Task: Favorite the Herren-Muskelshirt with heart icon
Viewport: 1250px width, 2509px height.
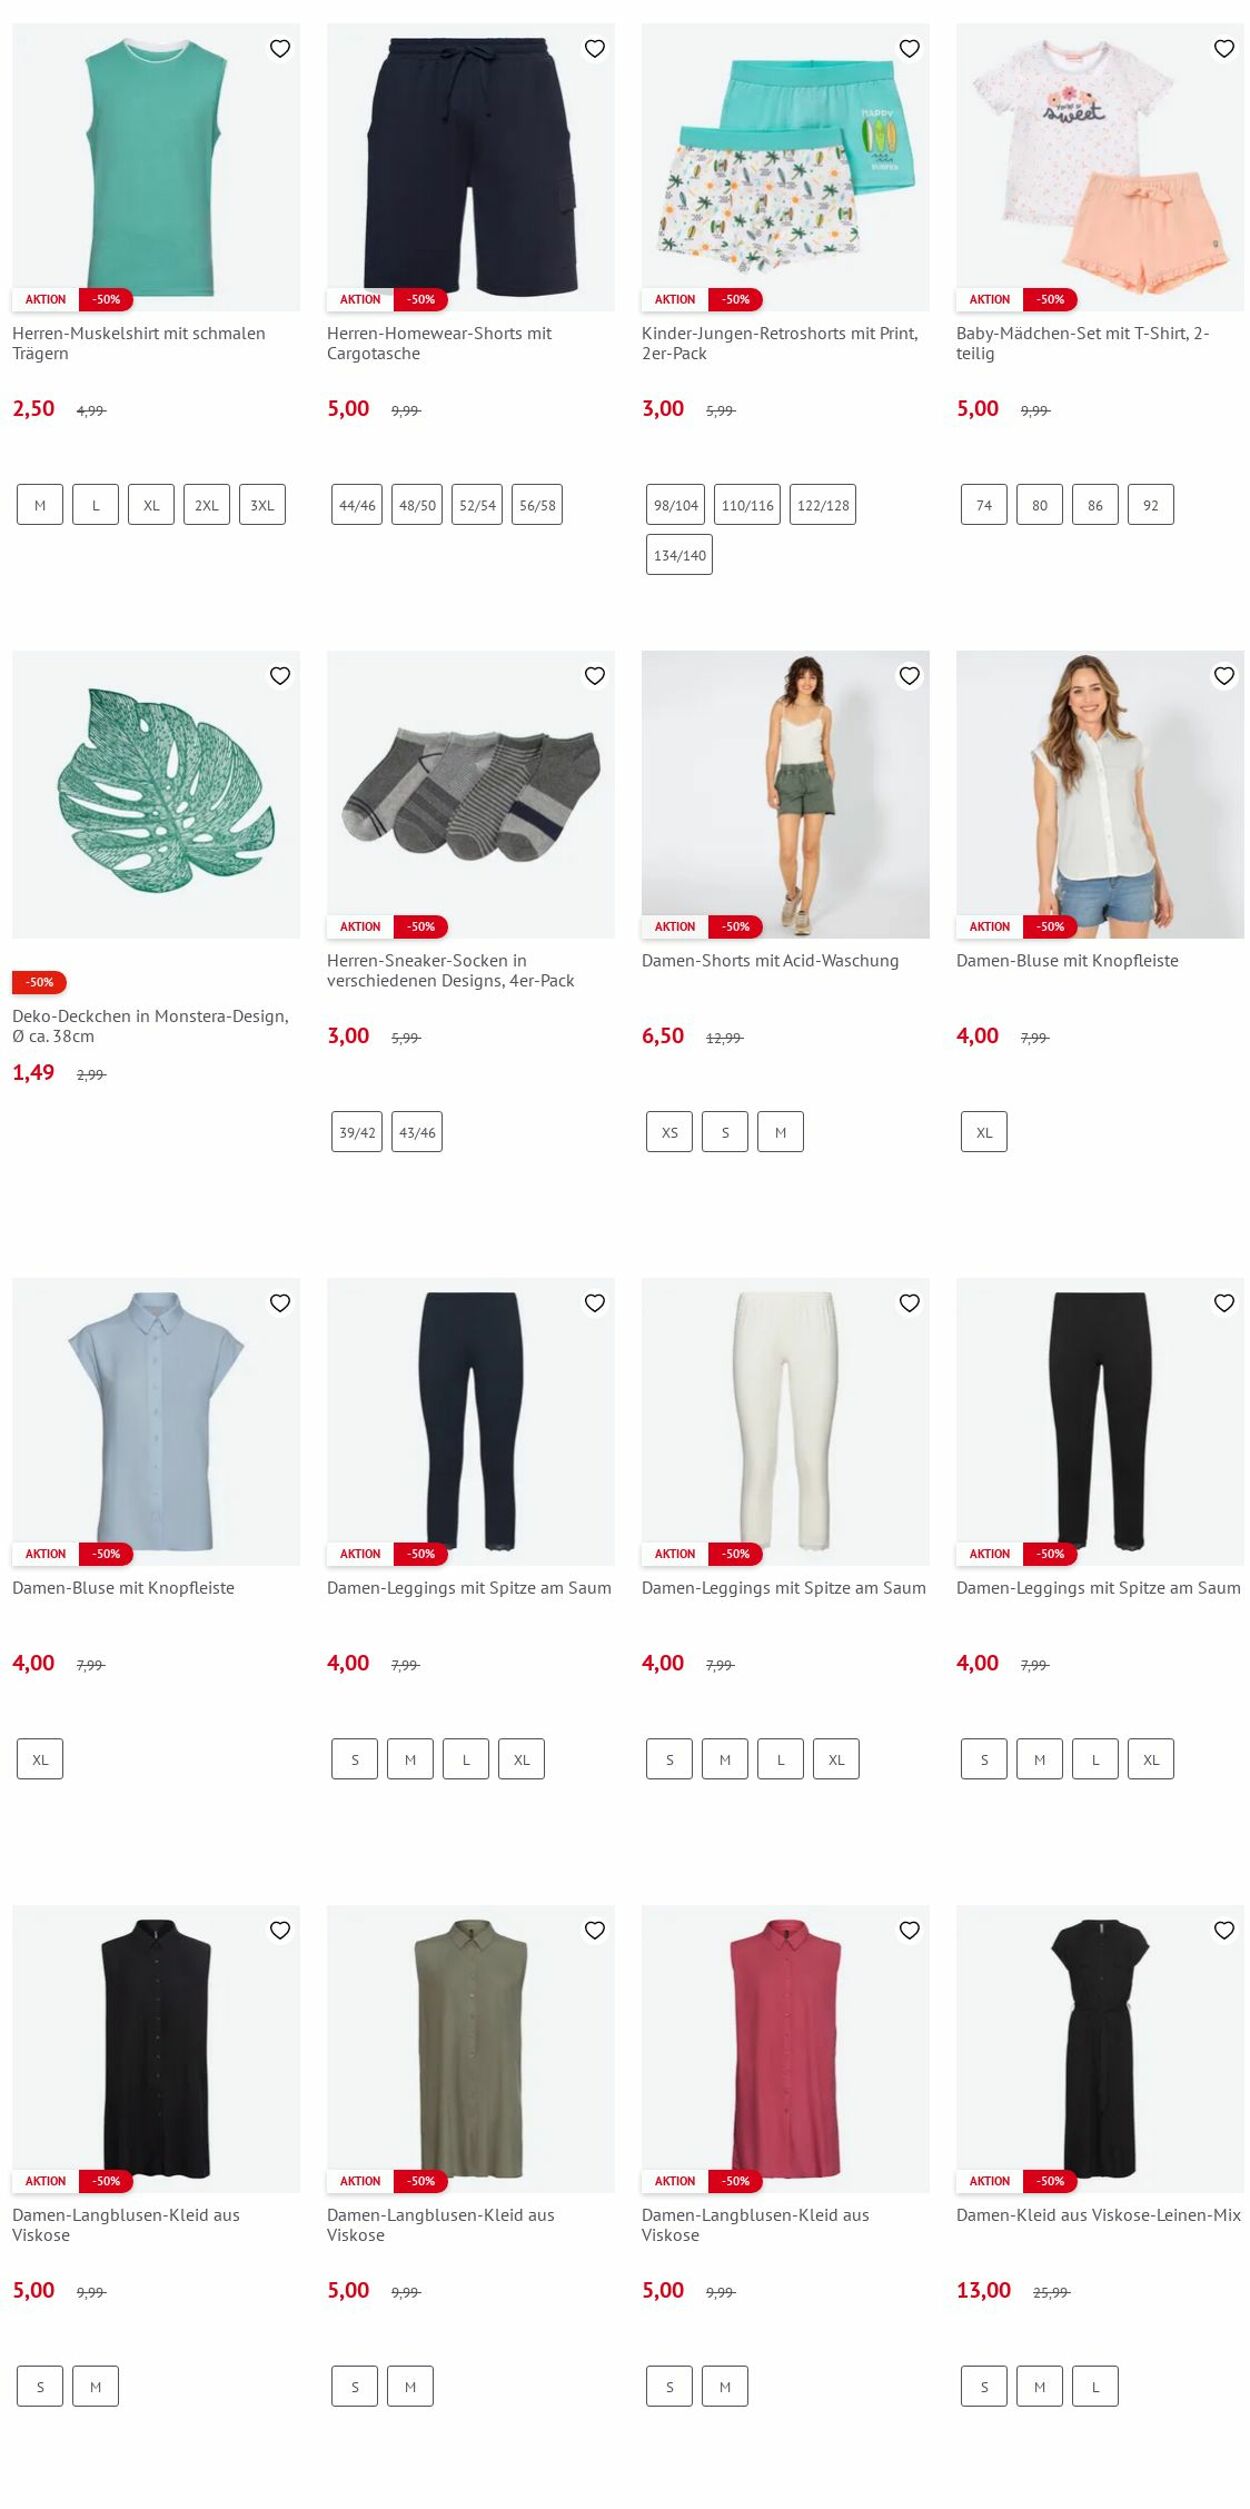Action: [280, 48]
